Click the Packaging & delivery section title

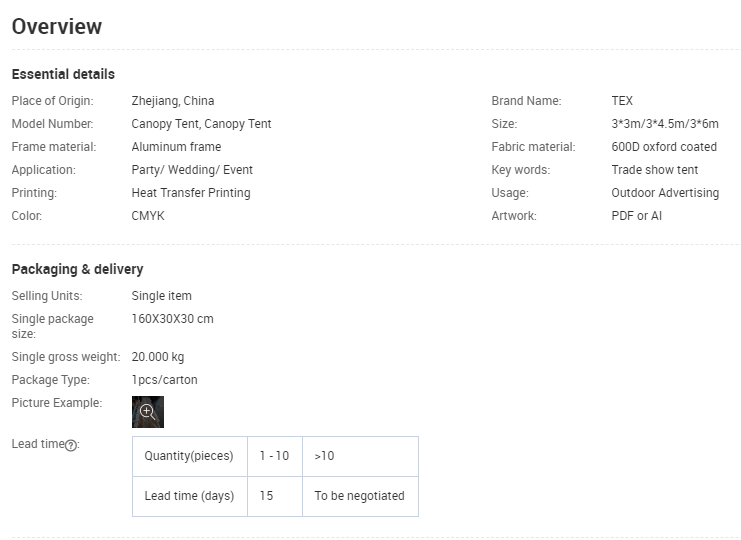click(77, 269)
